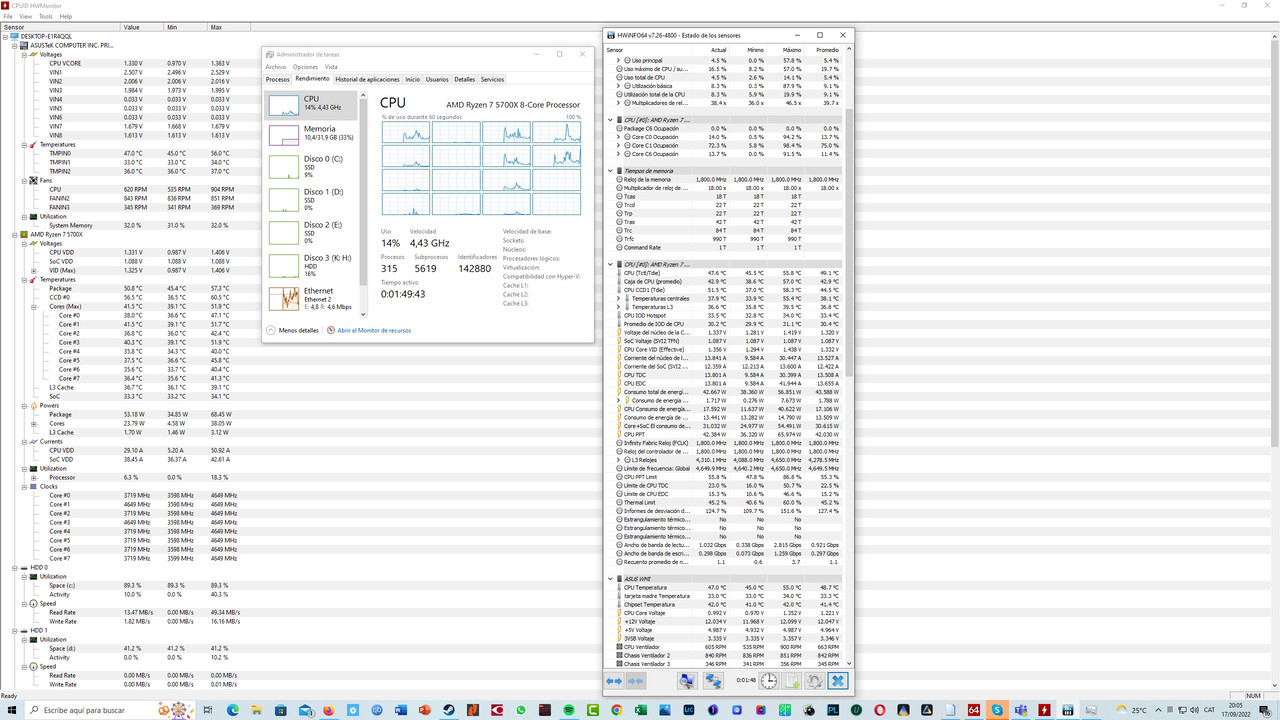Select the Memoria item in Task Manager sidebar

(x=310, y=133)
